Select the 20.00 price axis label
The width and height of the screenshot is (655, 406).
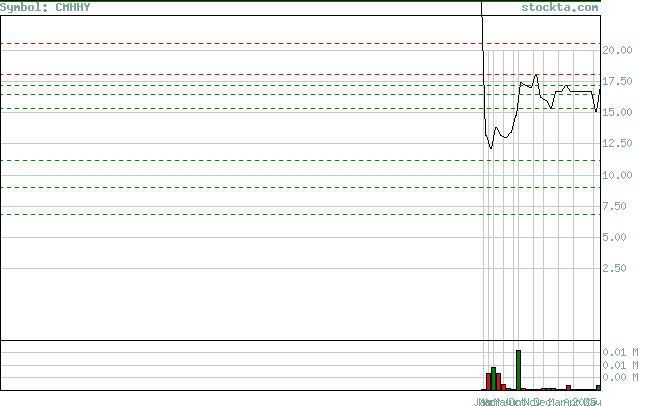(617, 50)
